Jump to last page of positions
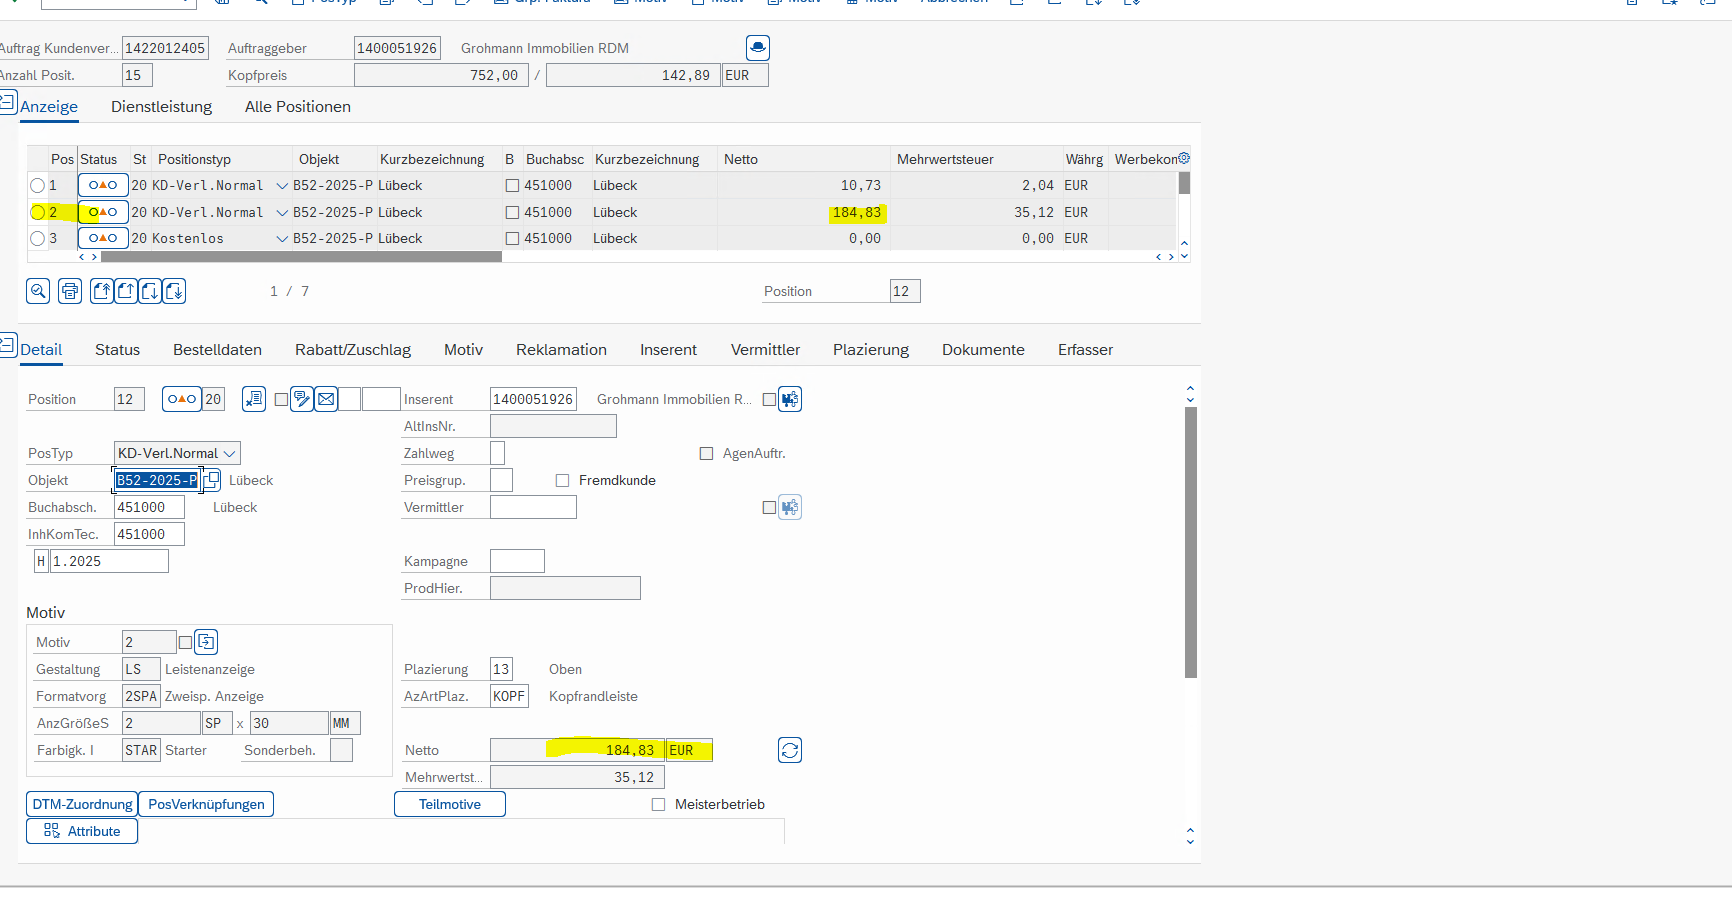 (x=174, y=291)
